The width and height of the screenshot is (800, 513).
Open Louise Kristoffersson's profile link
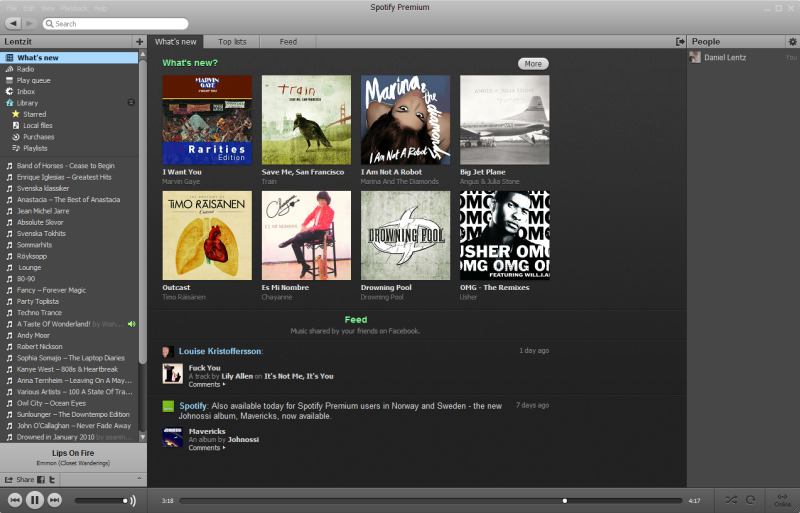pyautogui.click(x=220, y=351)
